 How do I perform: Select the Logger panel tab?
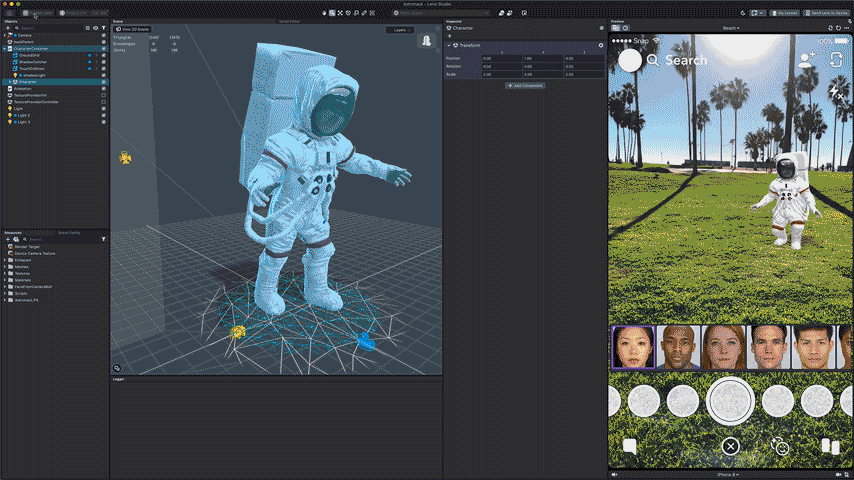pyautogui.click(x=118, y=379)
